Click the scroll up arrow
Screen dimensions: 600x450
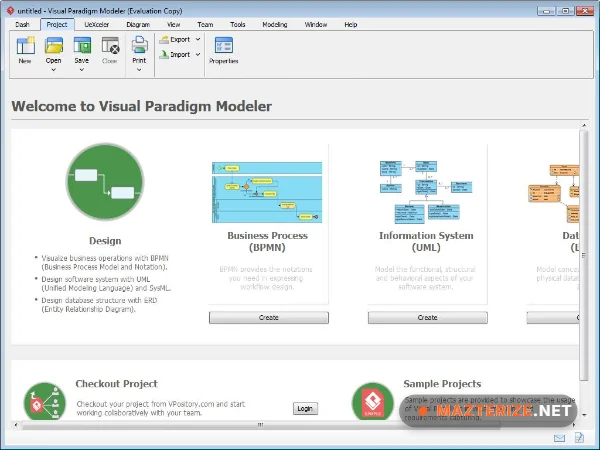click(584, 126)
